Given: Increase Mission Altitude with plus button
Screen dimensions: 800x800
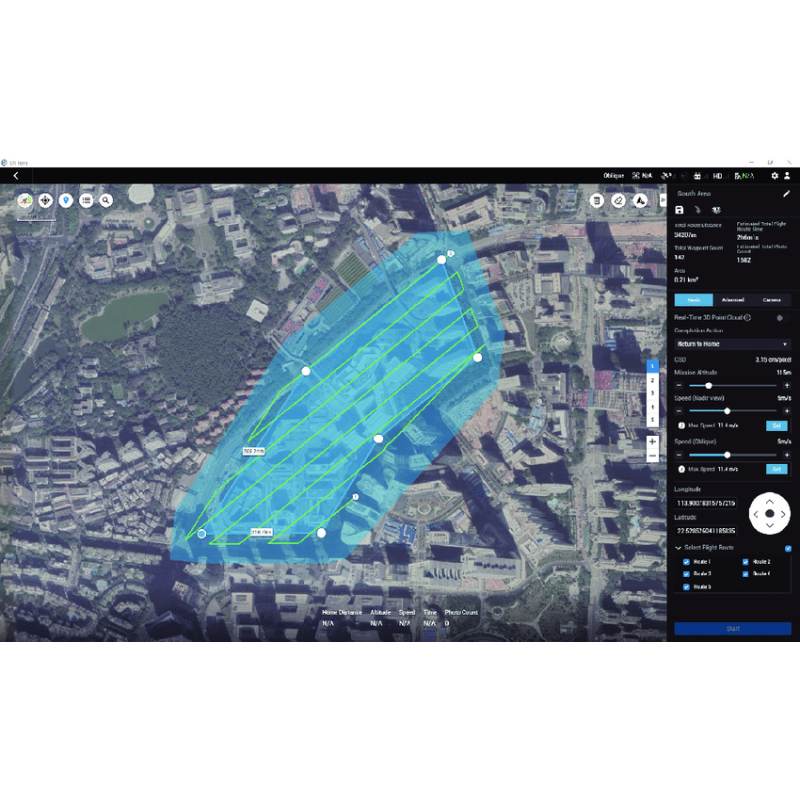Looking at the screenshot, I should (786, 385).
